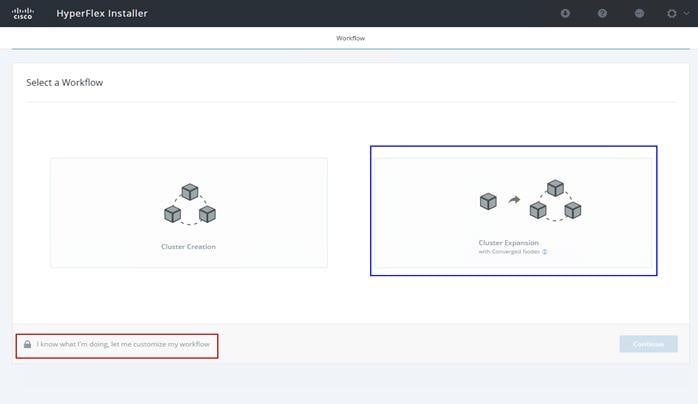Click the Cisco logo
The height and width of the screenshot is (404, 698).
point(23,13)
